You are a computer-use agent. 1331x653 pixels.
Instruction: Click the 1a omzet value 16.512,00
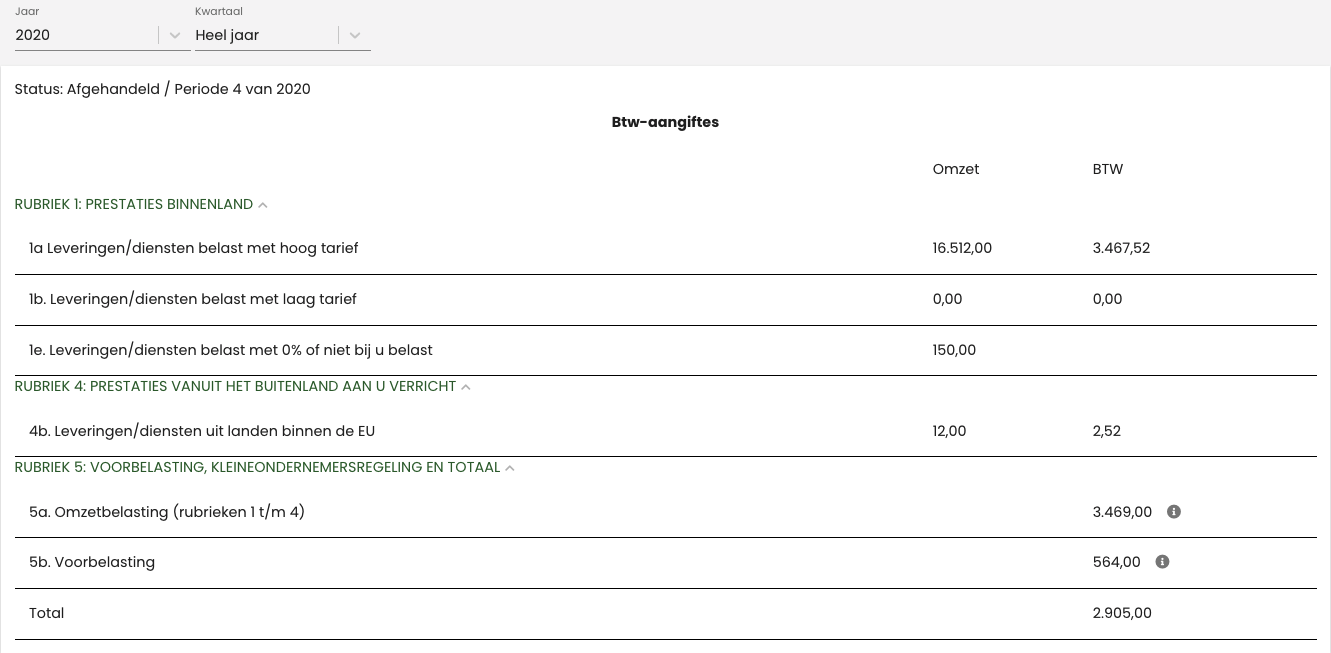(962, 248)
